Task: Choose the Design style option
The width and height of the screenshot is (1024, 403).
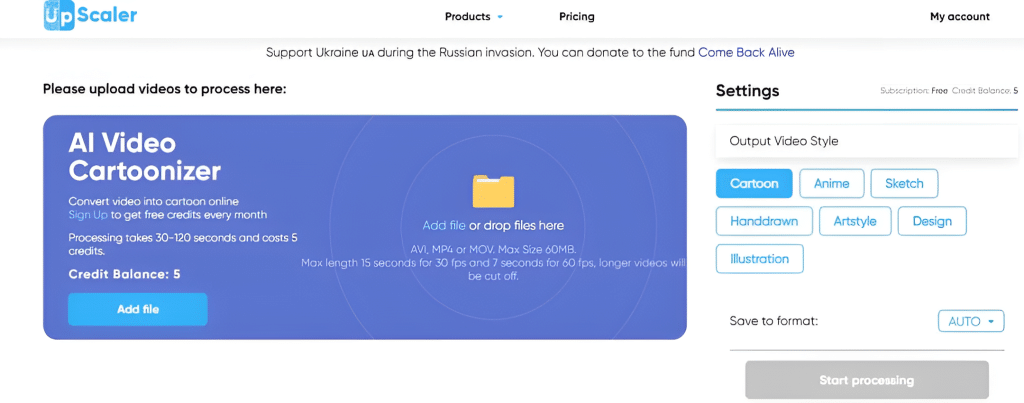Action: pos(932,221)
